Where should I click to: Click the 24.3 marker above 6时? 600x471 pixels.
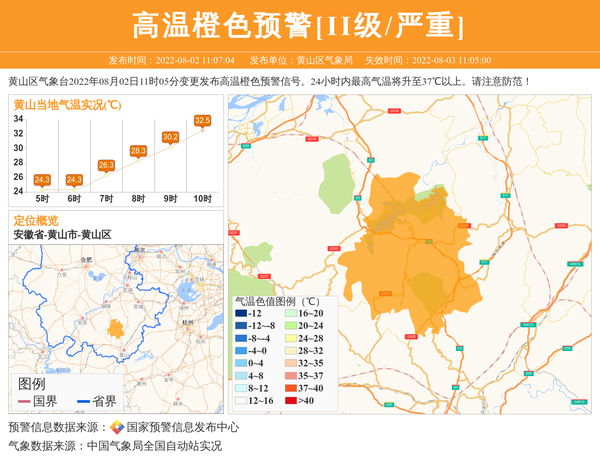(74, 180)
